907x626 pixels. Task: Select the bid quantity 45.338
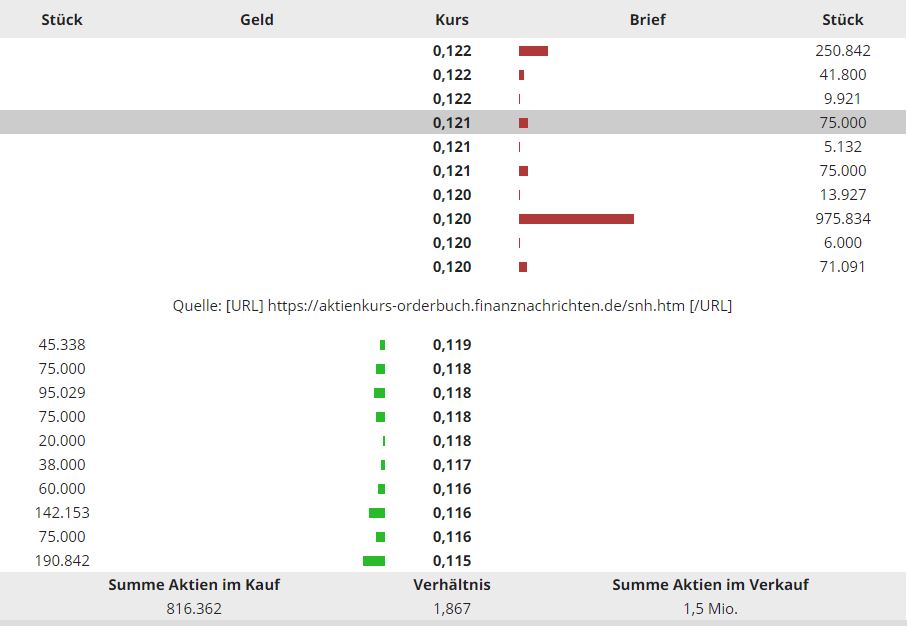[62, 345]
